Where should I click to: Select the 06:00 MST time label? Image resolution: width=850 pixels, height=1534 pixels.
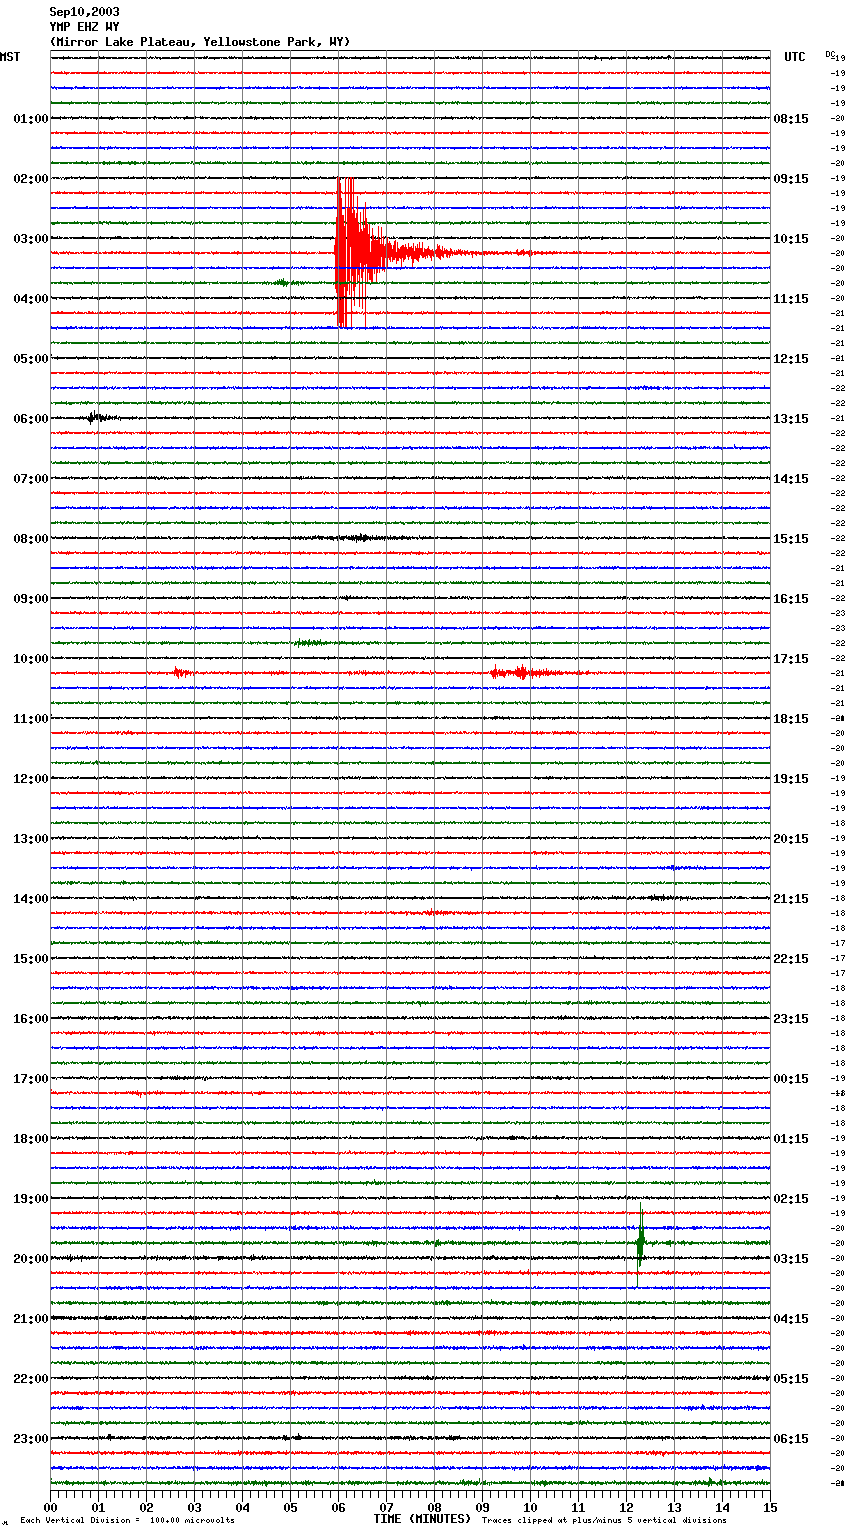pyautogui.click(x=31, y=419)
